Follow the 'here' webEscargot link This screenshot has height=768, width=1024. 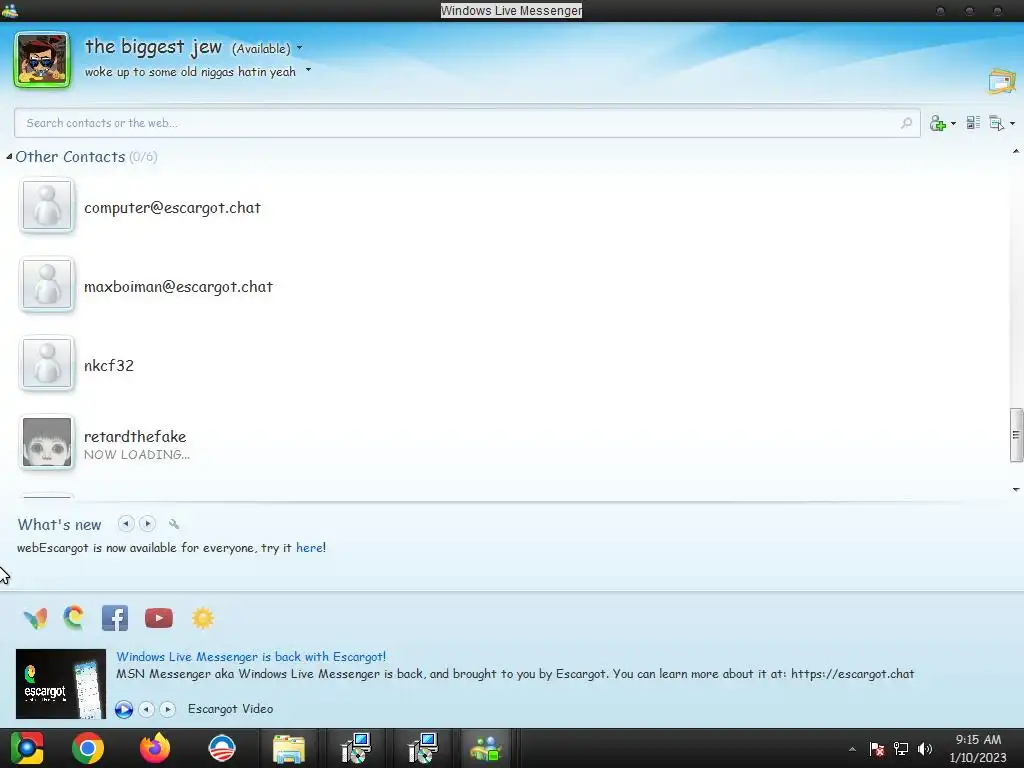click(x=309, y=548)
